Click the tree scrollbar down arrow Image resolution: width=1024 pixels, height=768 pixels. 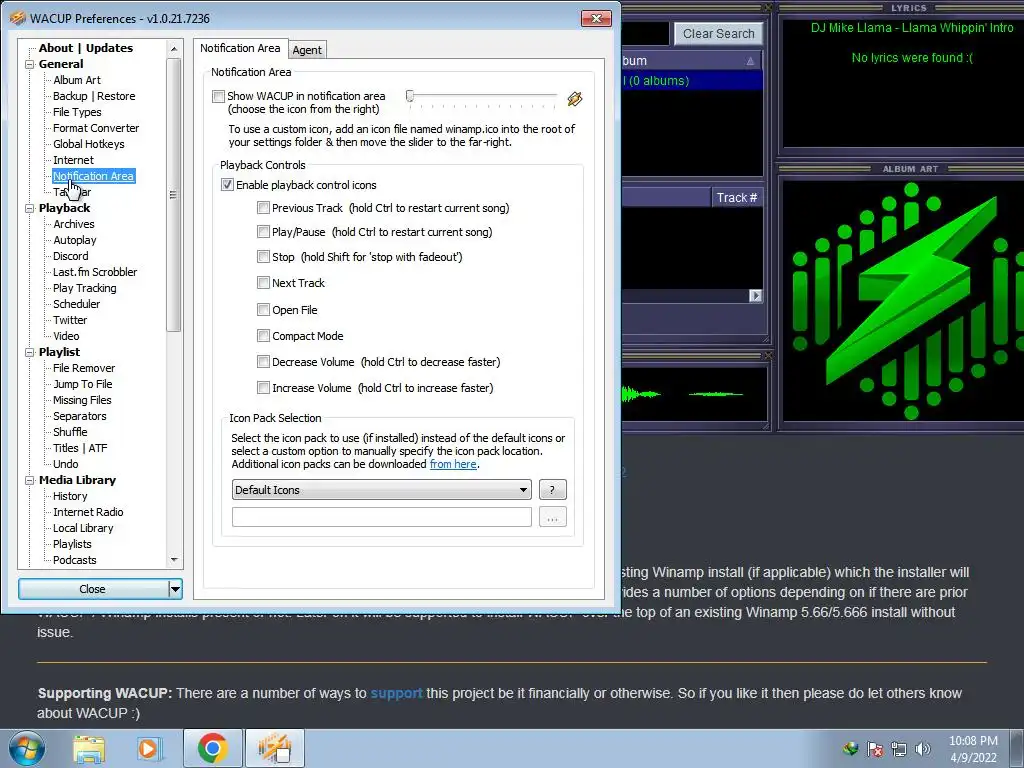pyautogui.click(x=174, y=560)
